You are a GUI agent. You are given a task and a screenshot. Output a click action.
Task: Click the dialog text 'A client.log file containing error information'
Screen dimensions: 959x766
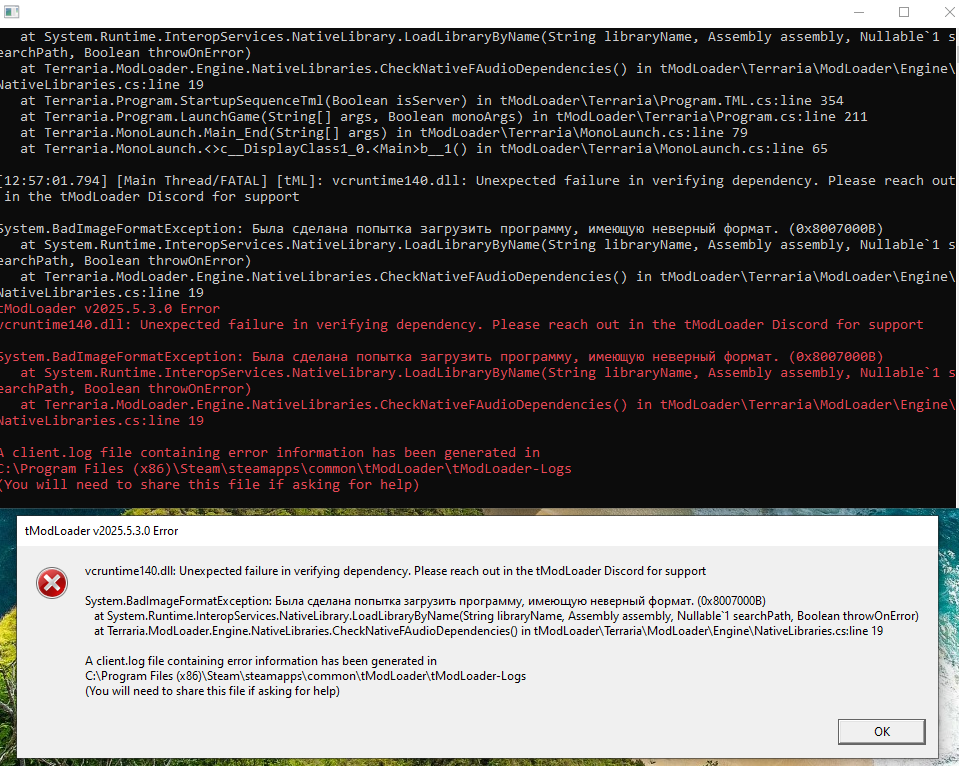coord(261,661)
